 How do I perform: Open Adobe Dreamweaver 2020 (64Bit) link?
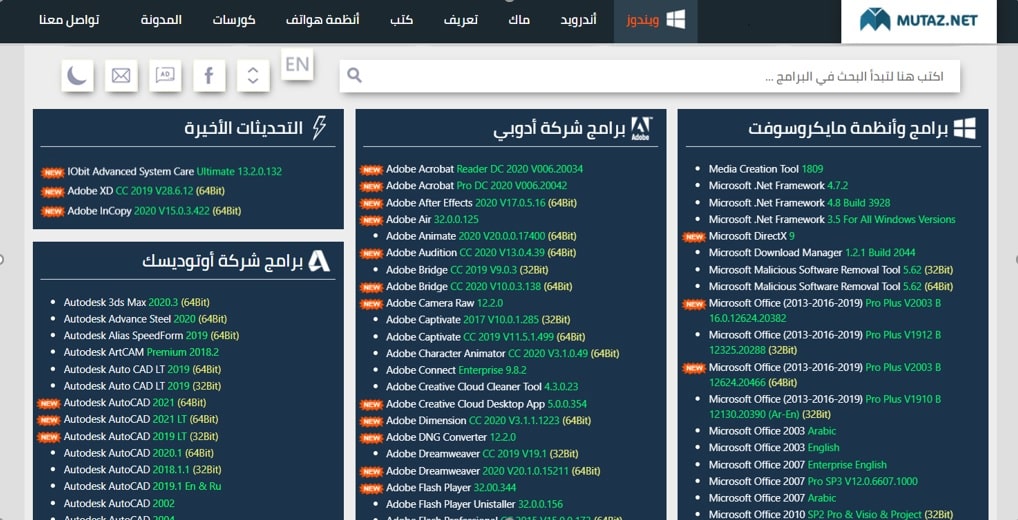493,471
